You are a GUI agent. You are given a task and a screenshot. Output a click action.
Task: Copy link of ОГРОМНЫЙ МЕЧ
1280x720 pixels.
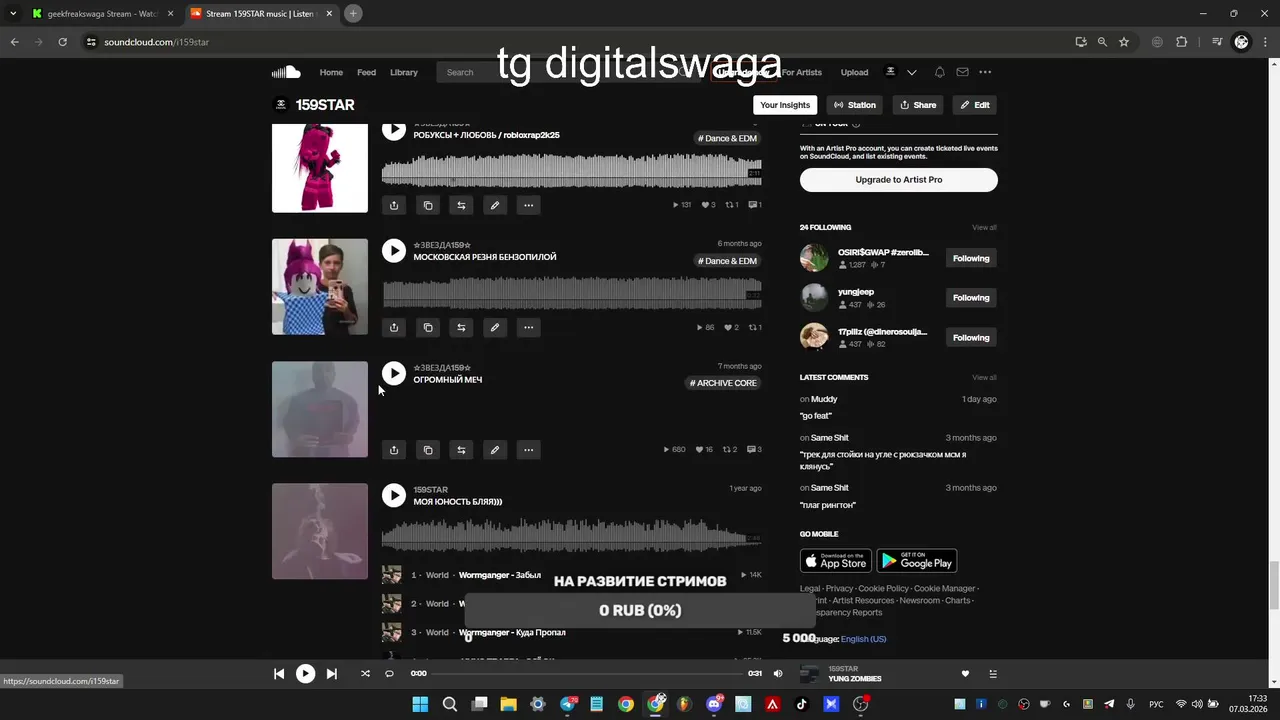[428, 450]
